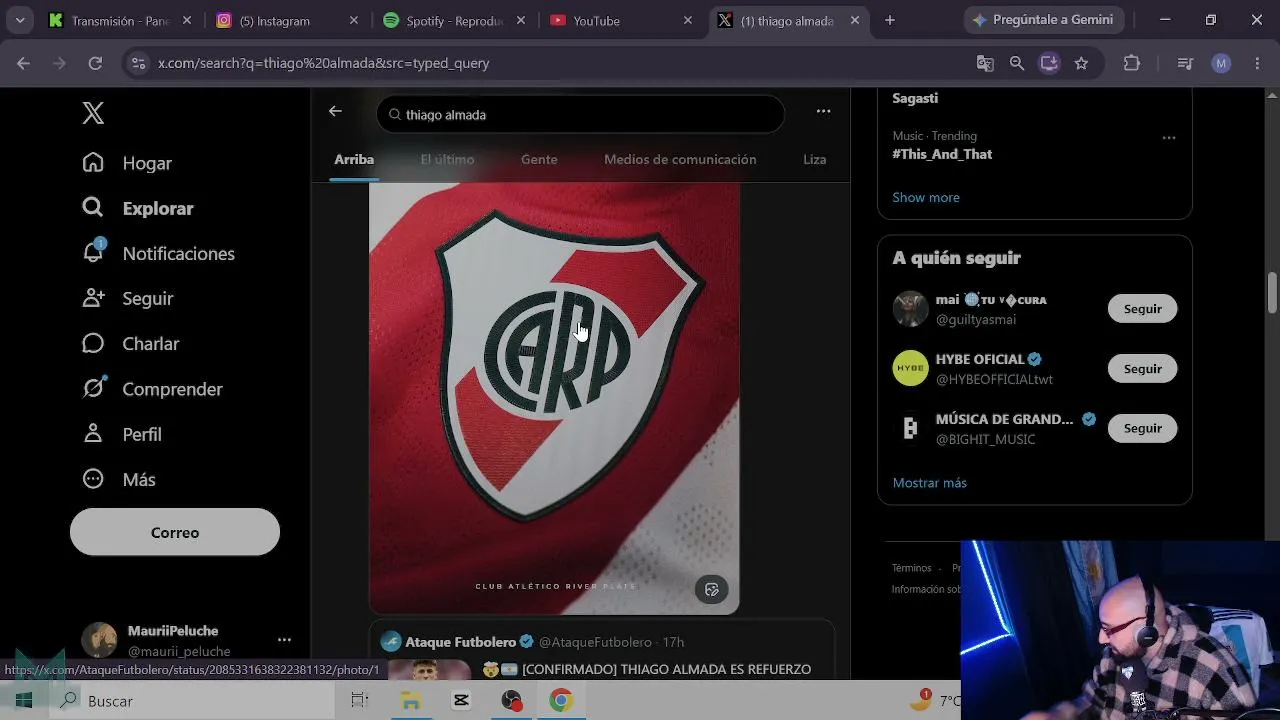1280x720 pixels.
Task: Switch to the Spotify browser tab
Action: tap(453, 20)
